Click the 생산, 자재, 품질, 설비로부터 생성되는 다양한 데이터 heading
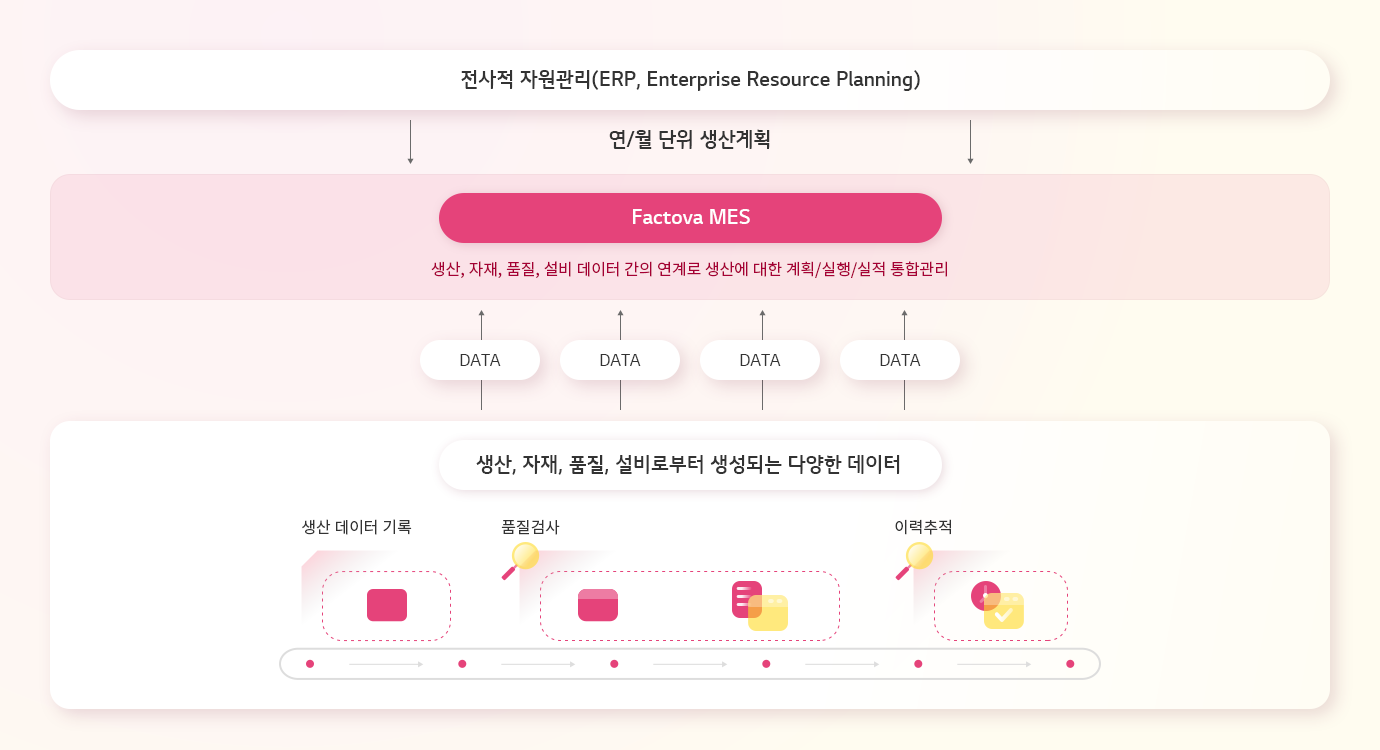1380x750 pixels. [x=690, y=465]
